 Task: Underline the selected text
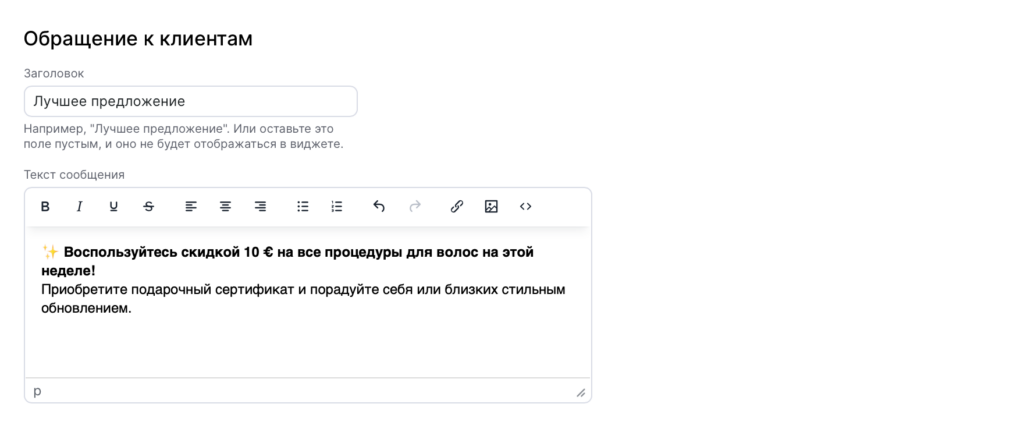pyautogui.click(x=113, y=207)
